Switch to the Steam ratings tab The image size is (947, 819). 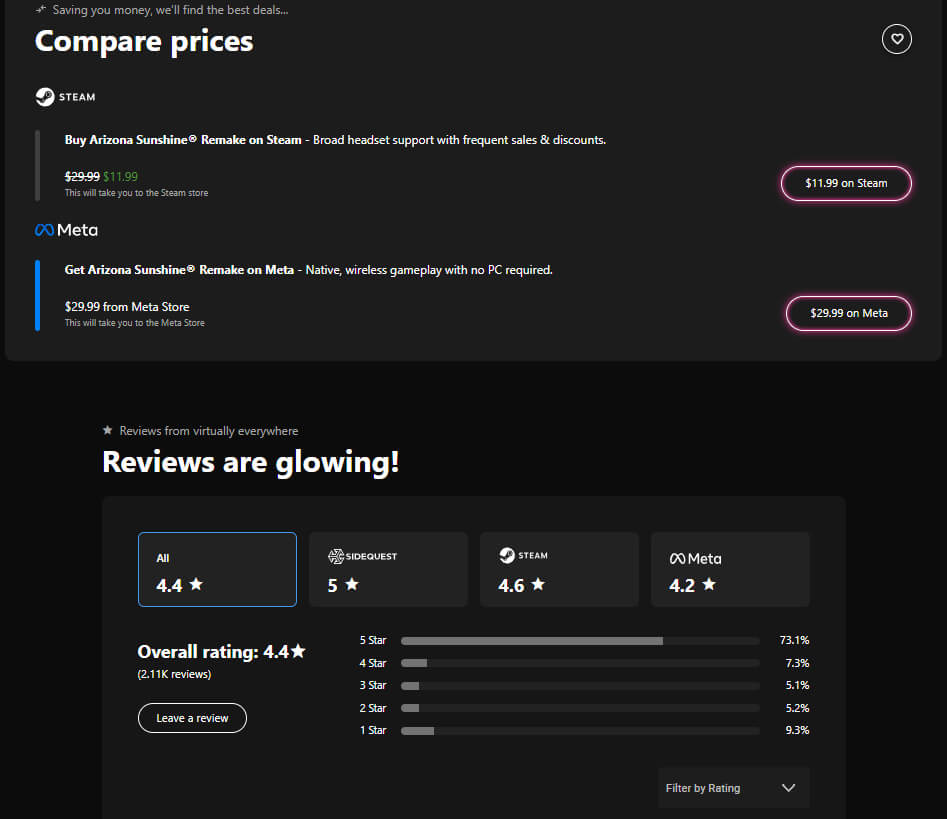pos(559,569)
